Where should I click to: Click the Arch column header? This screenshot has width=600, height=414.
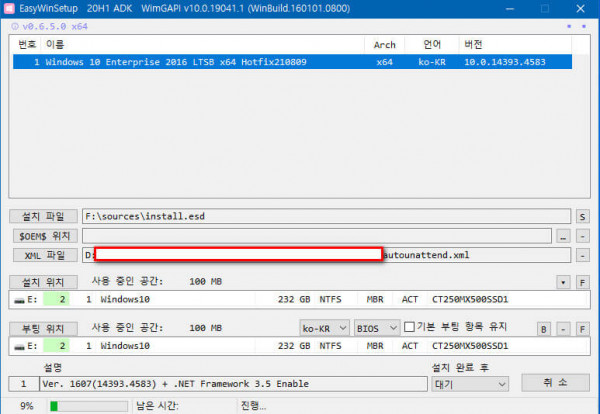385,45
